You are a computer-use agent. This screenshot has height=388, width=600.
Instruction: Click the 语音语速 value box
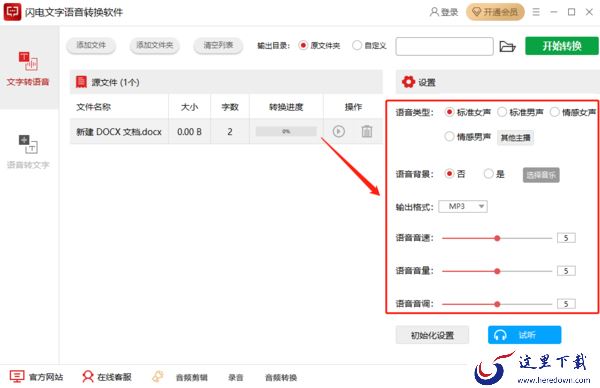566,238
